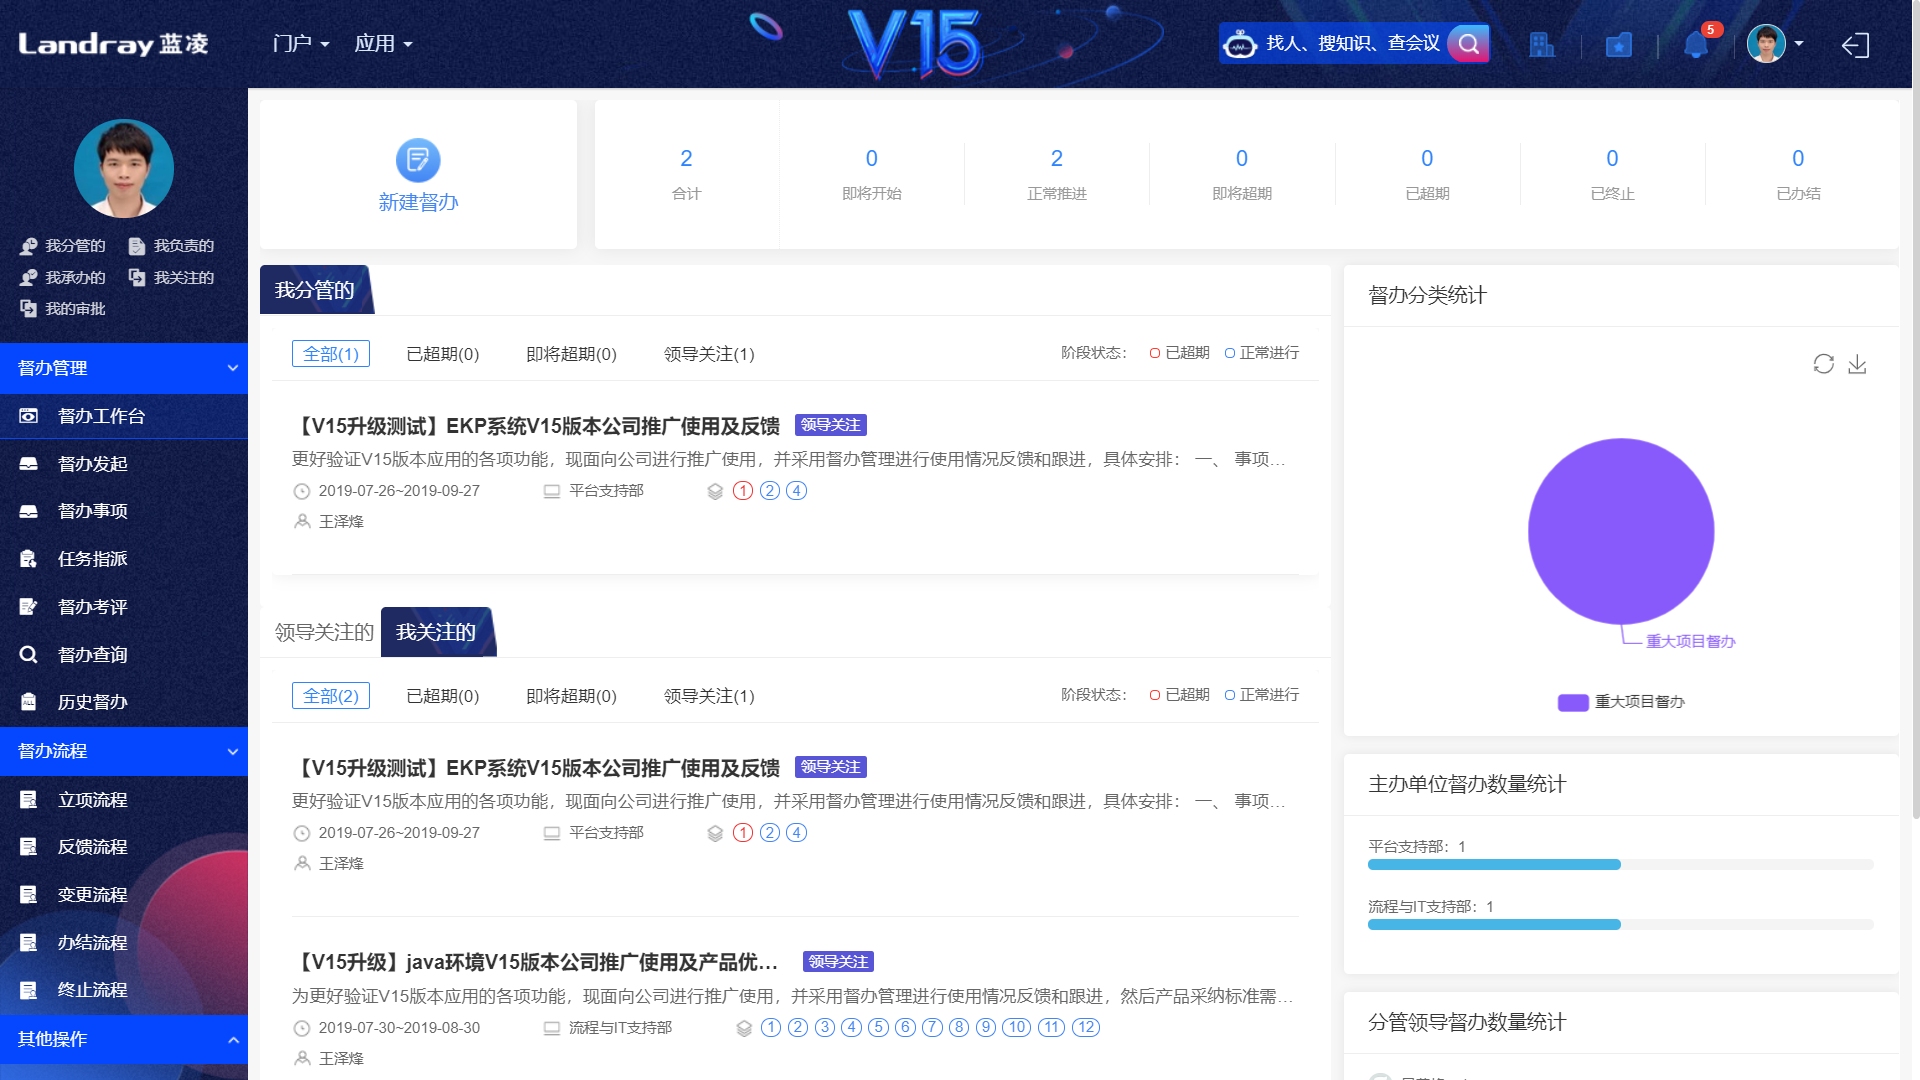This screenshot has height=1080, width=1920.
Task: Click the search magnifier button
Action: [1468, 44]
